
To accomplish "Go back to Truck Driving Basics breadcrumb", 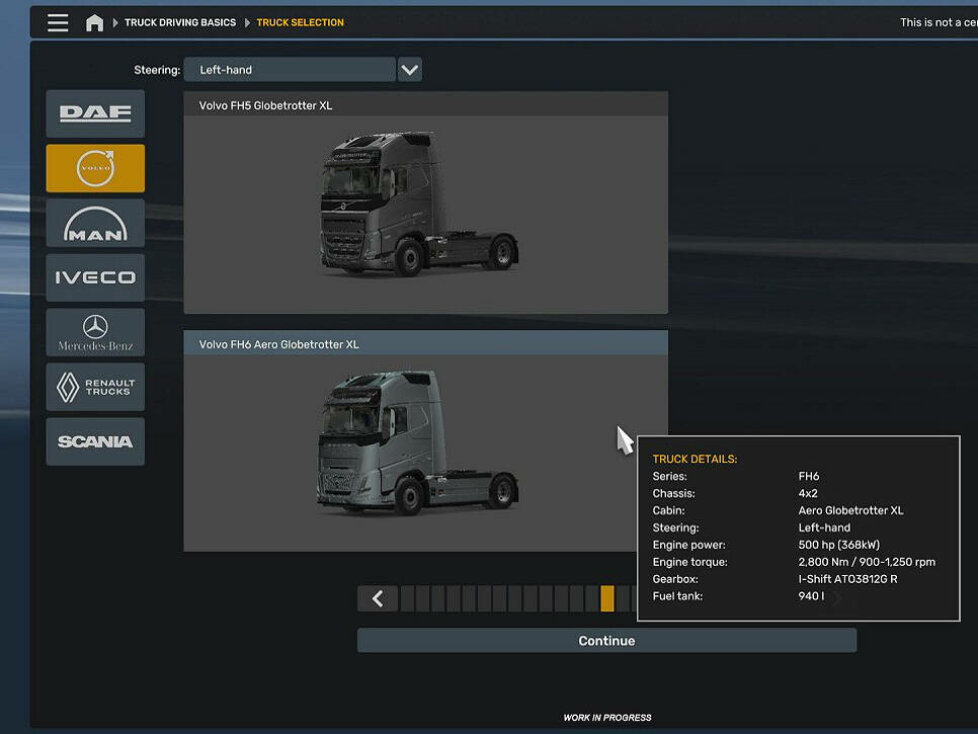I will [x=180, y=22].
